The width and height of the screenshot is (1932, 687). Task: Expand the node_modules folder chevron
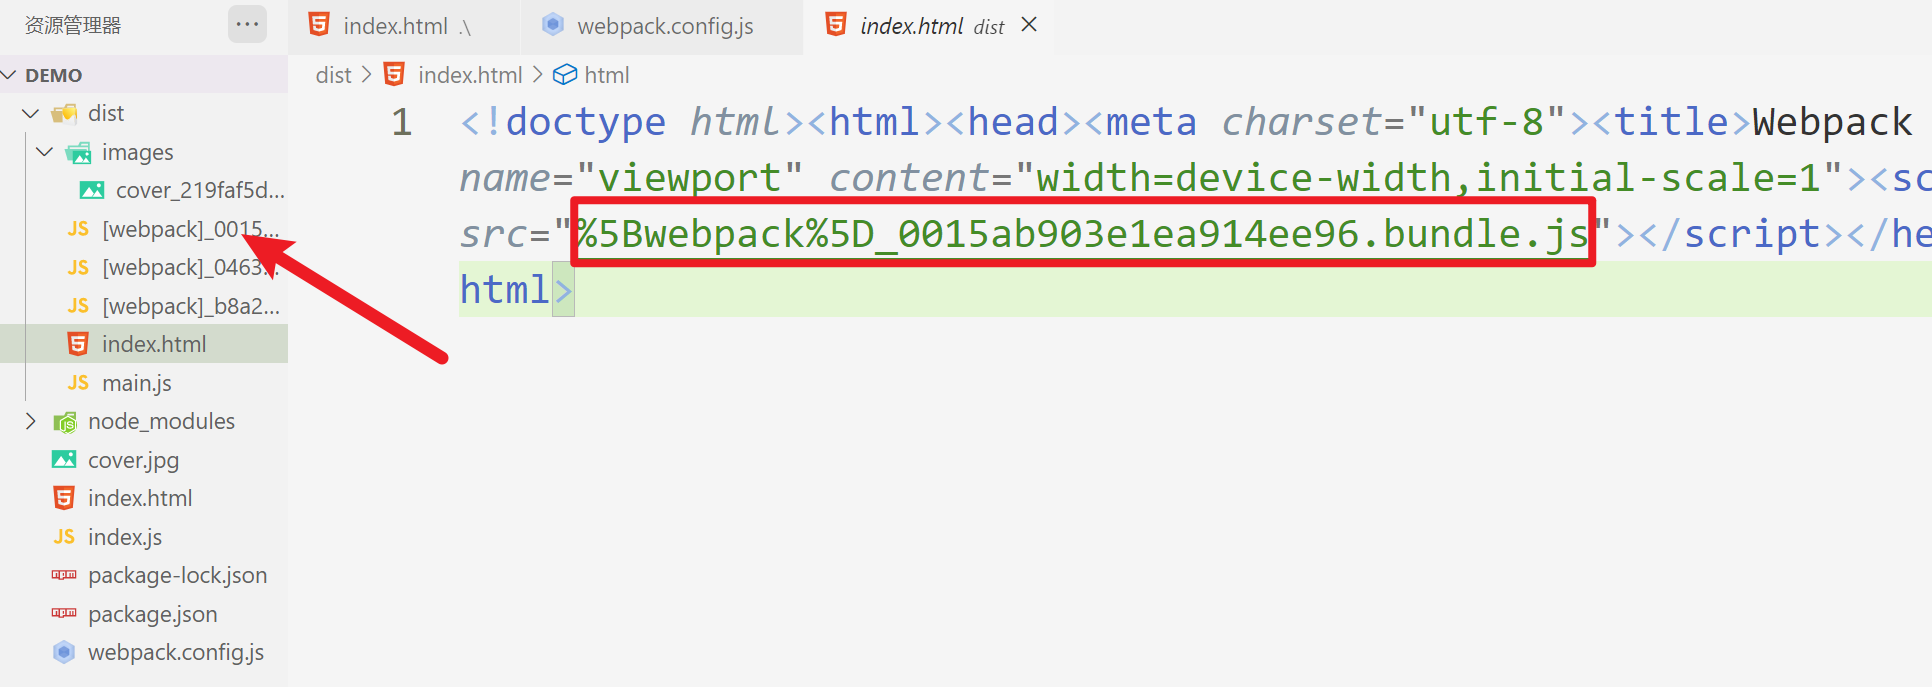(31, 421)
